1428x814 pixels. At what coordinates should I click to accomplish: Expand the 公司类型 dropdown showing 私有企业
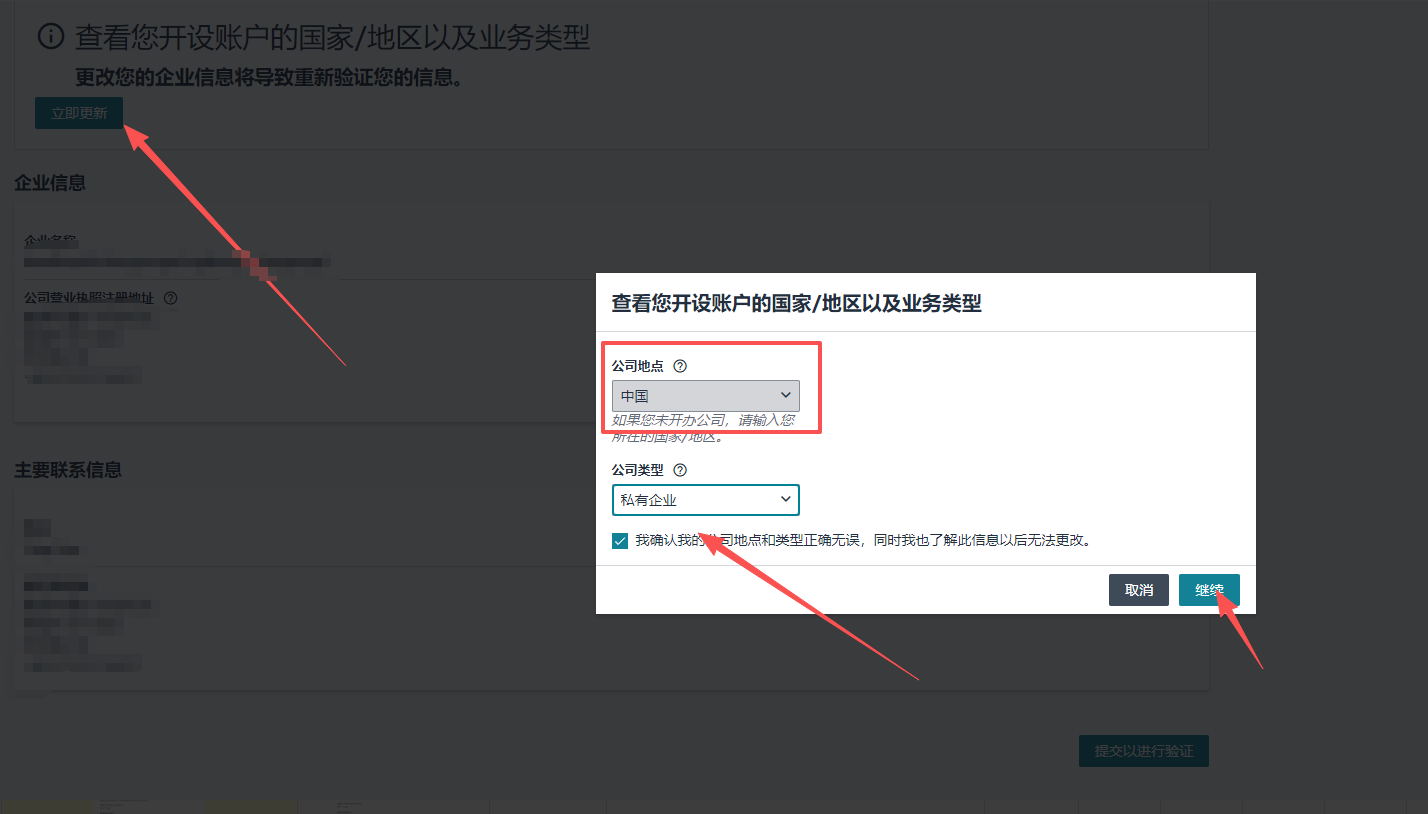pyautogui.click(x=705, y=500)
